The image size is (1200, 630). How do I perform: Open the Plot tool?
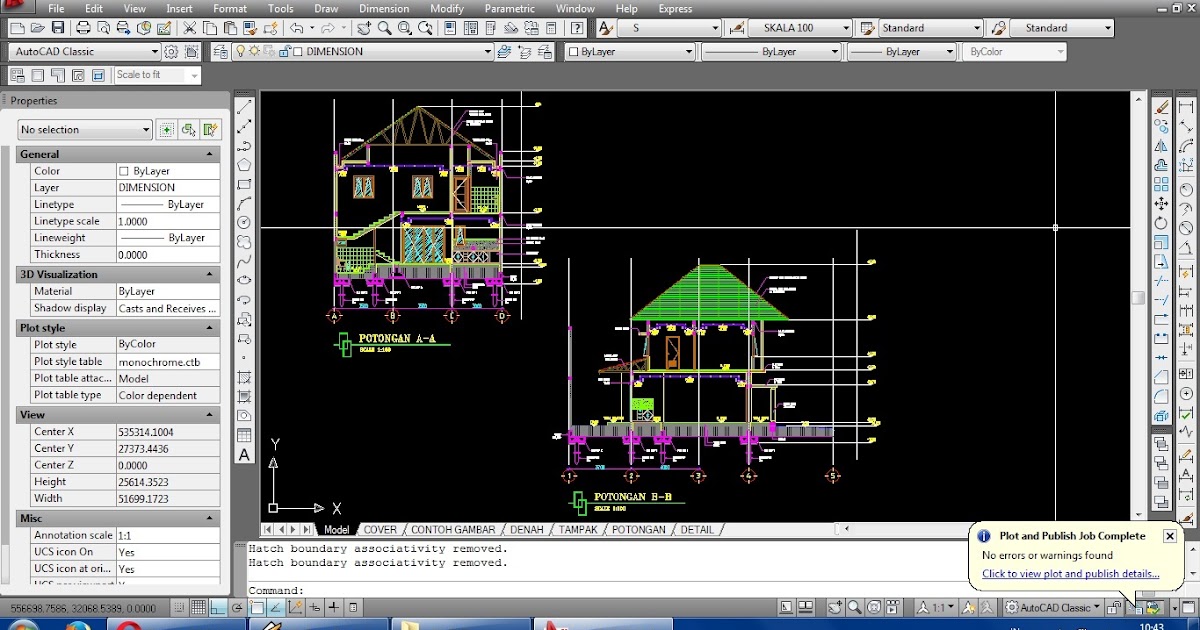(x=82, y=28)
